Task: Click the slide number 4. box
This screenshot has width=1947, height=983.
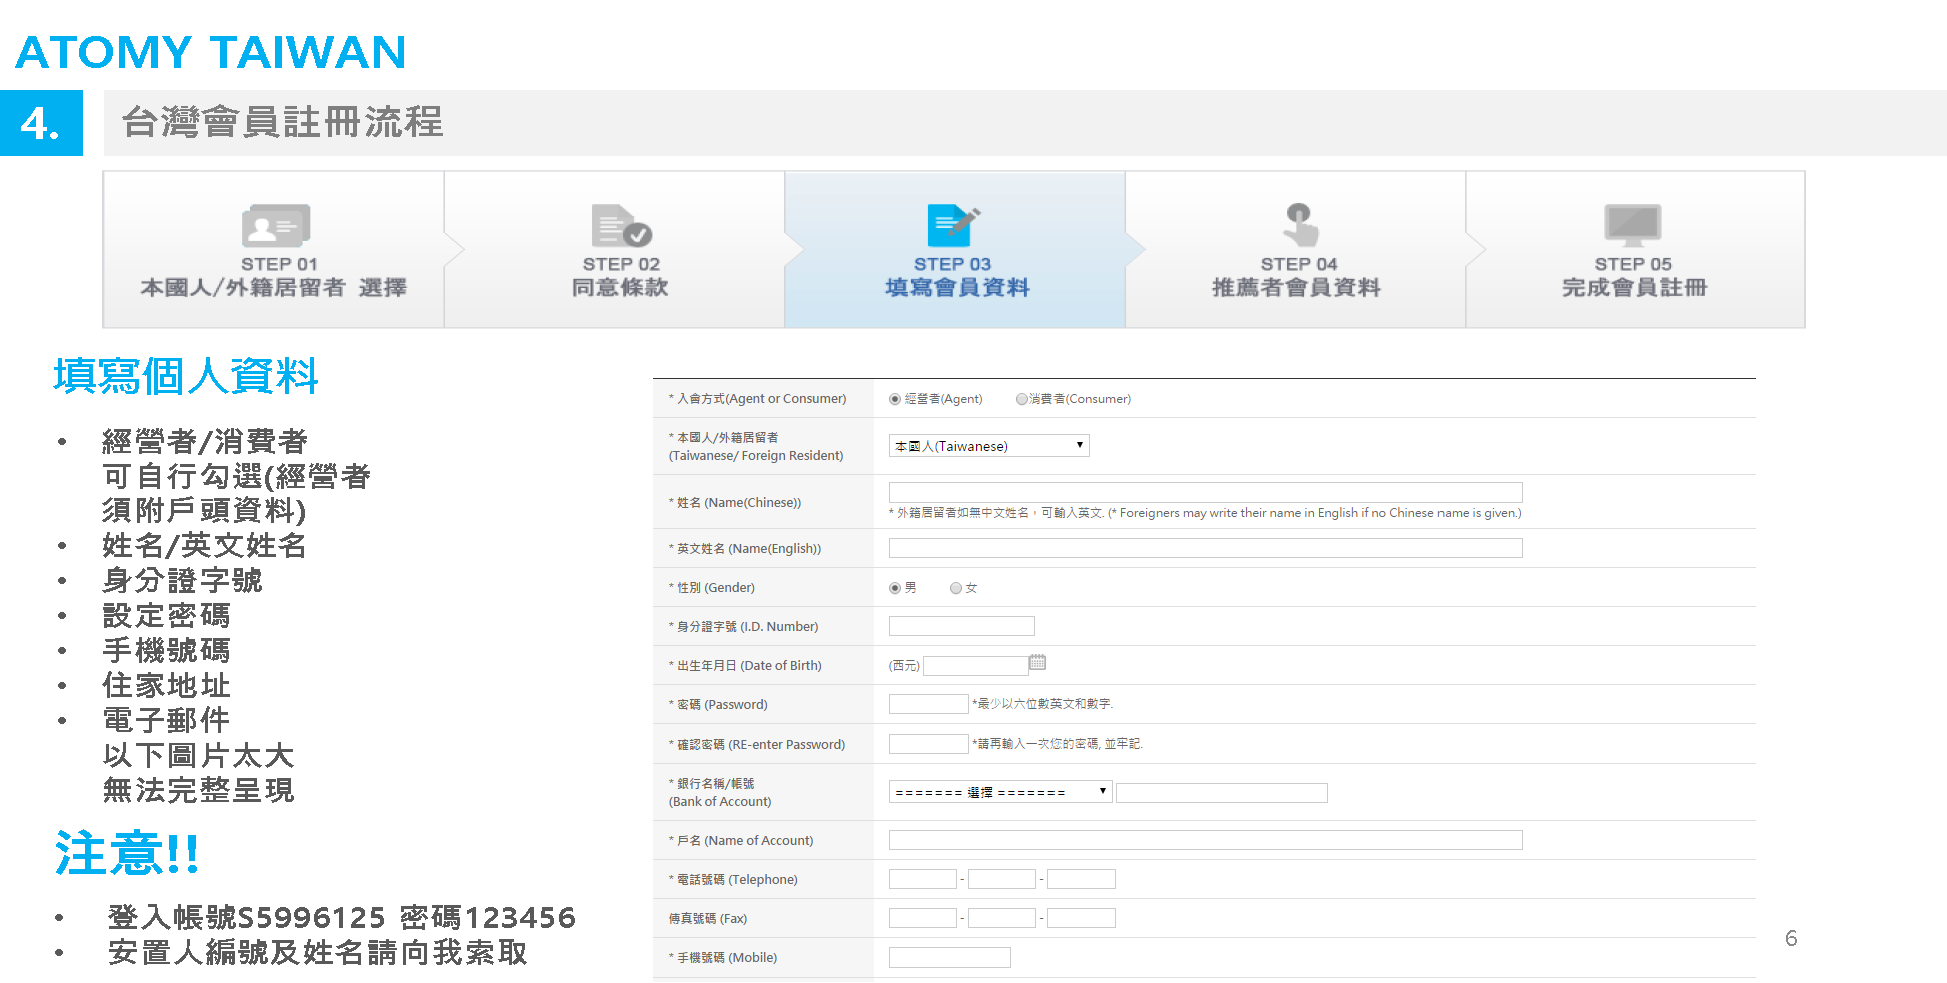Action: click(x=41, y=123)
